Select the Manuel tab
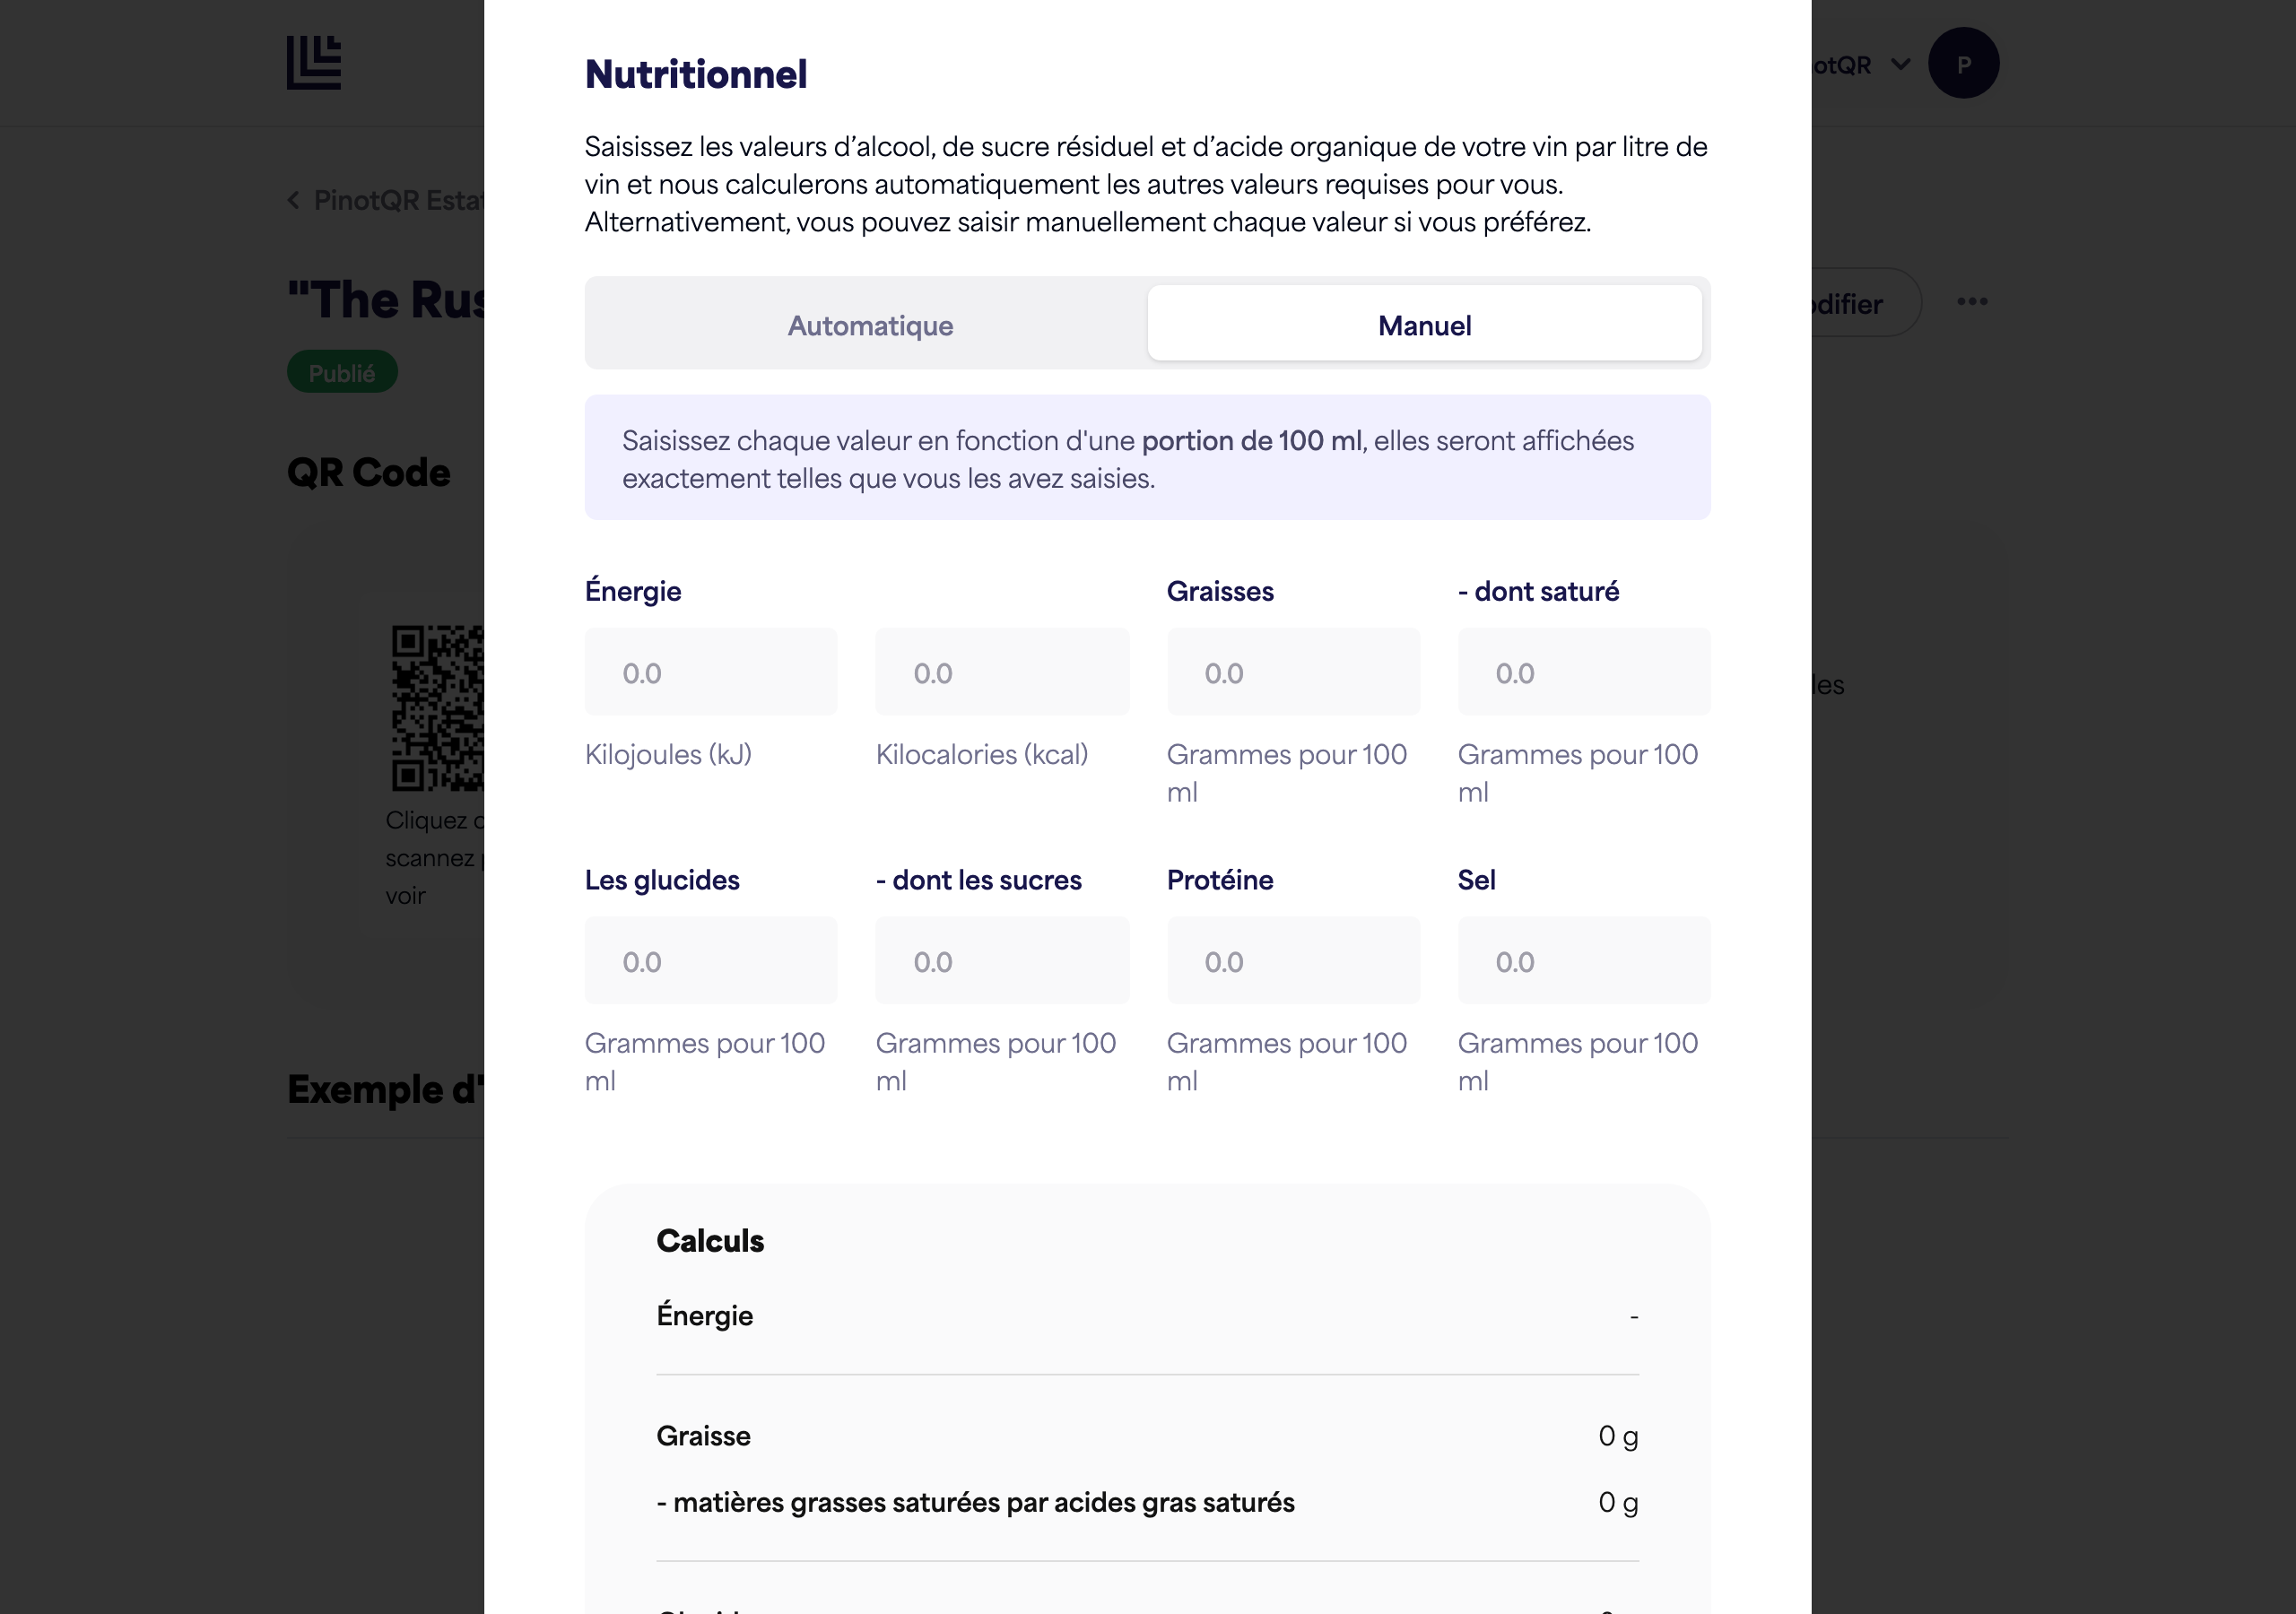This screenshot has height=1614, width=2296. [x=1424, y=325]
